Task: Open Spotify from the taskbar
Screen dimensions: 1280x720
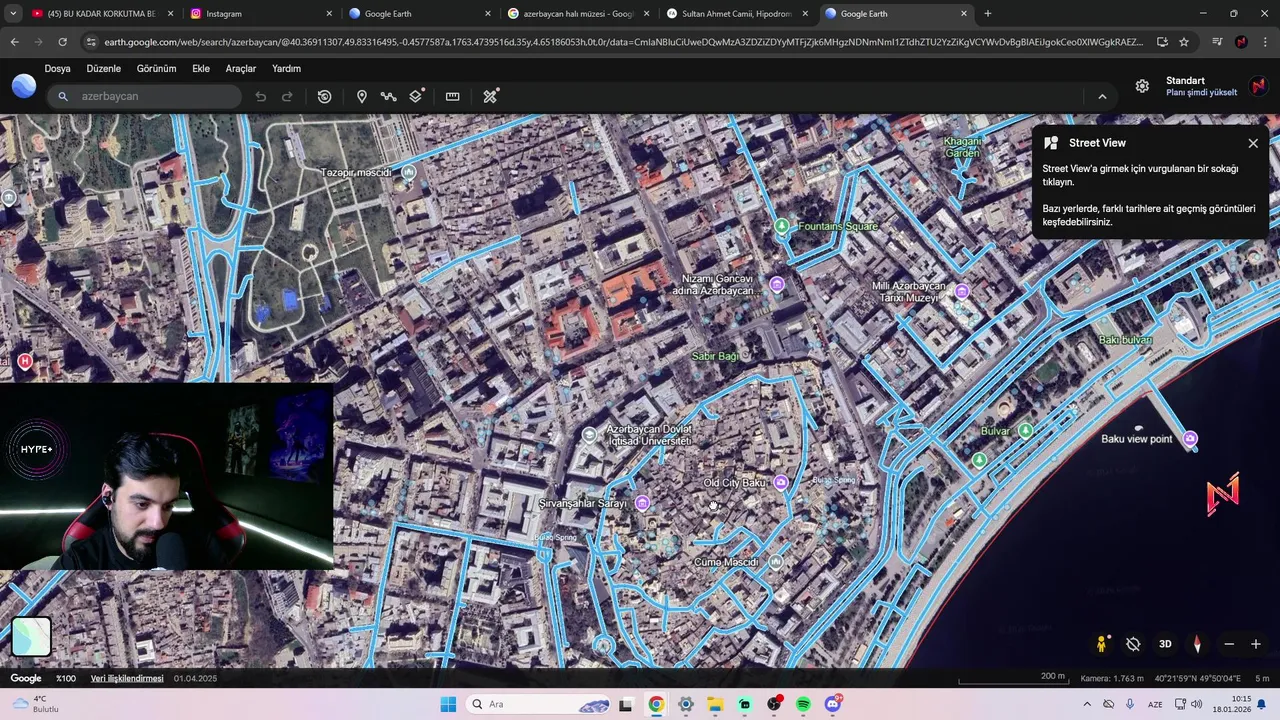Action: (804, 704)
